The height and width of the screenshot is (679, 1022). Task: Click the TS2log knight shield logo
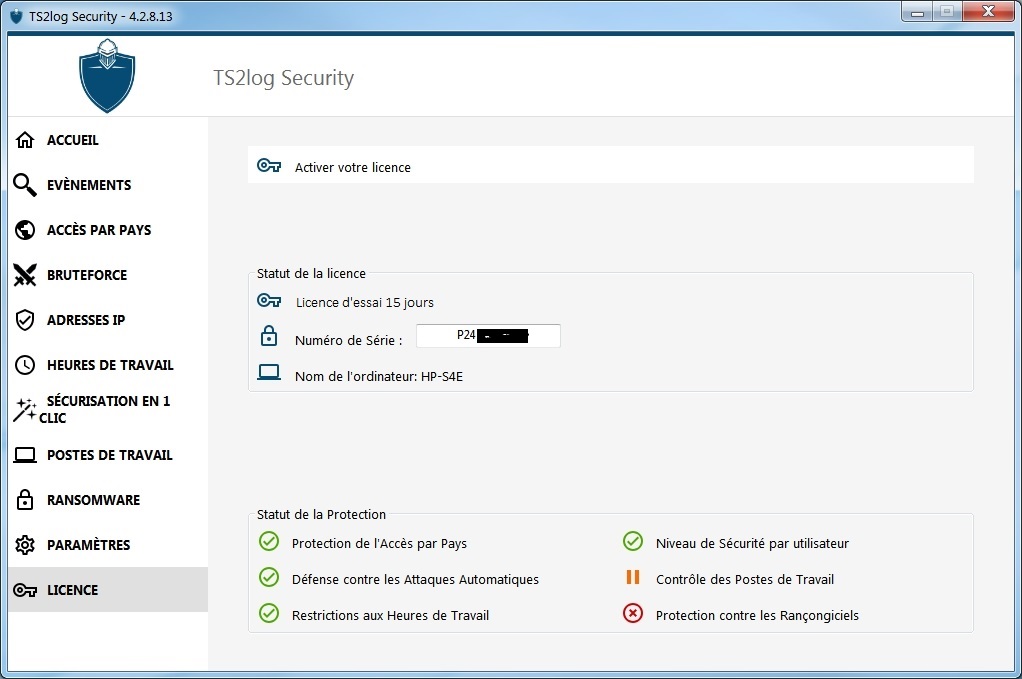click(x=107, y=76)
